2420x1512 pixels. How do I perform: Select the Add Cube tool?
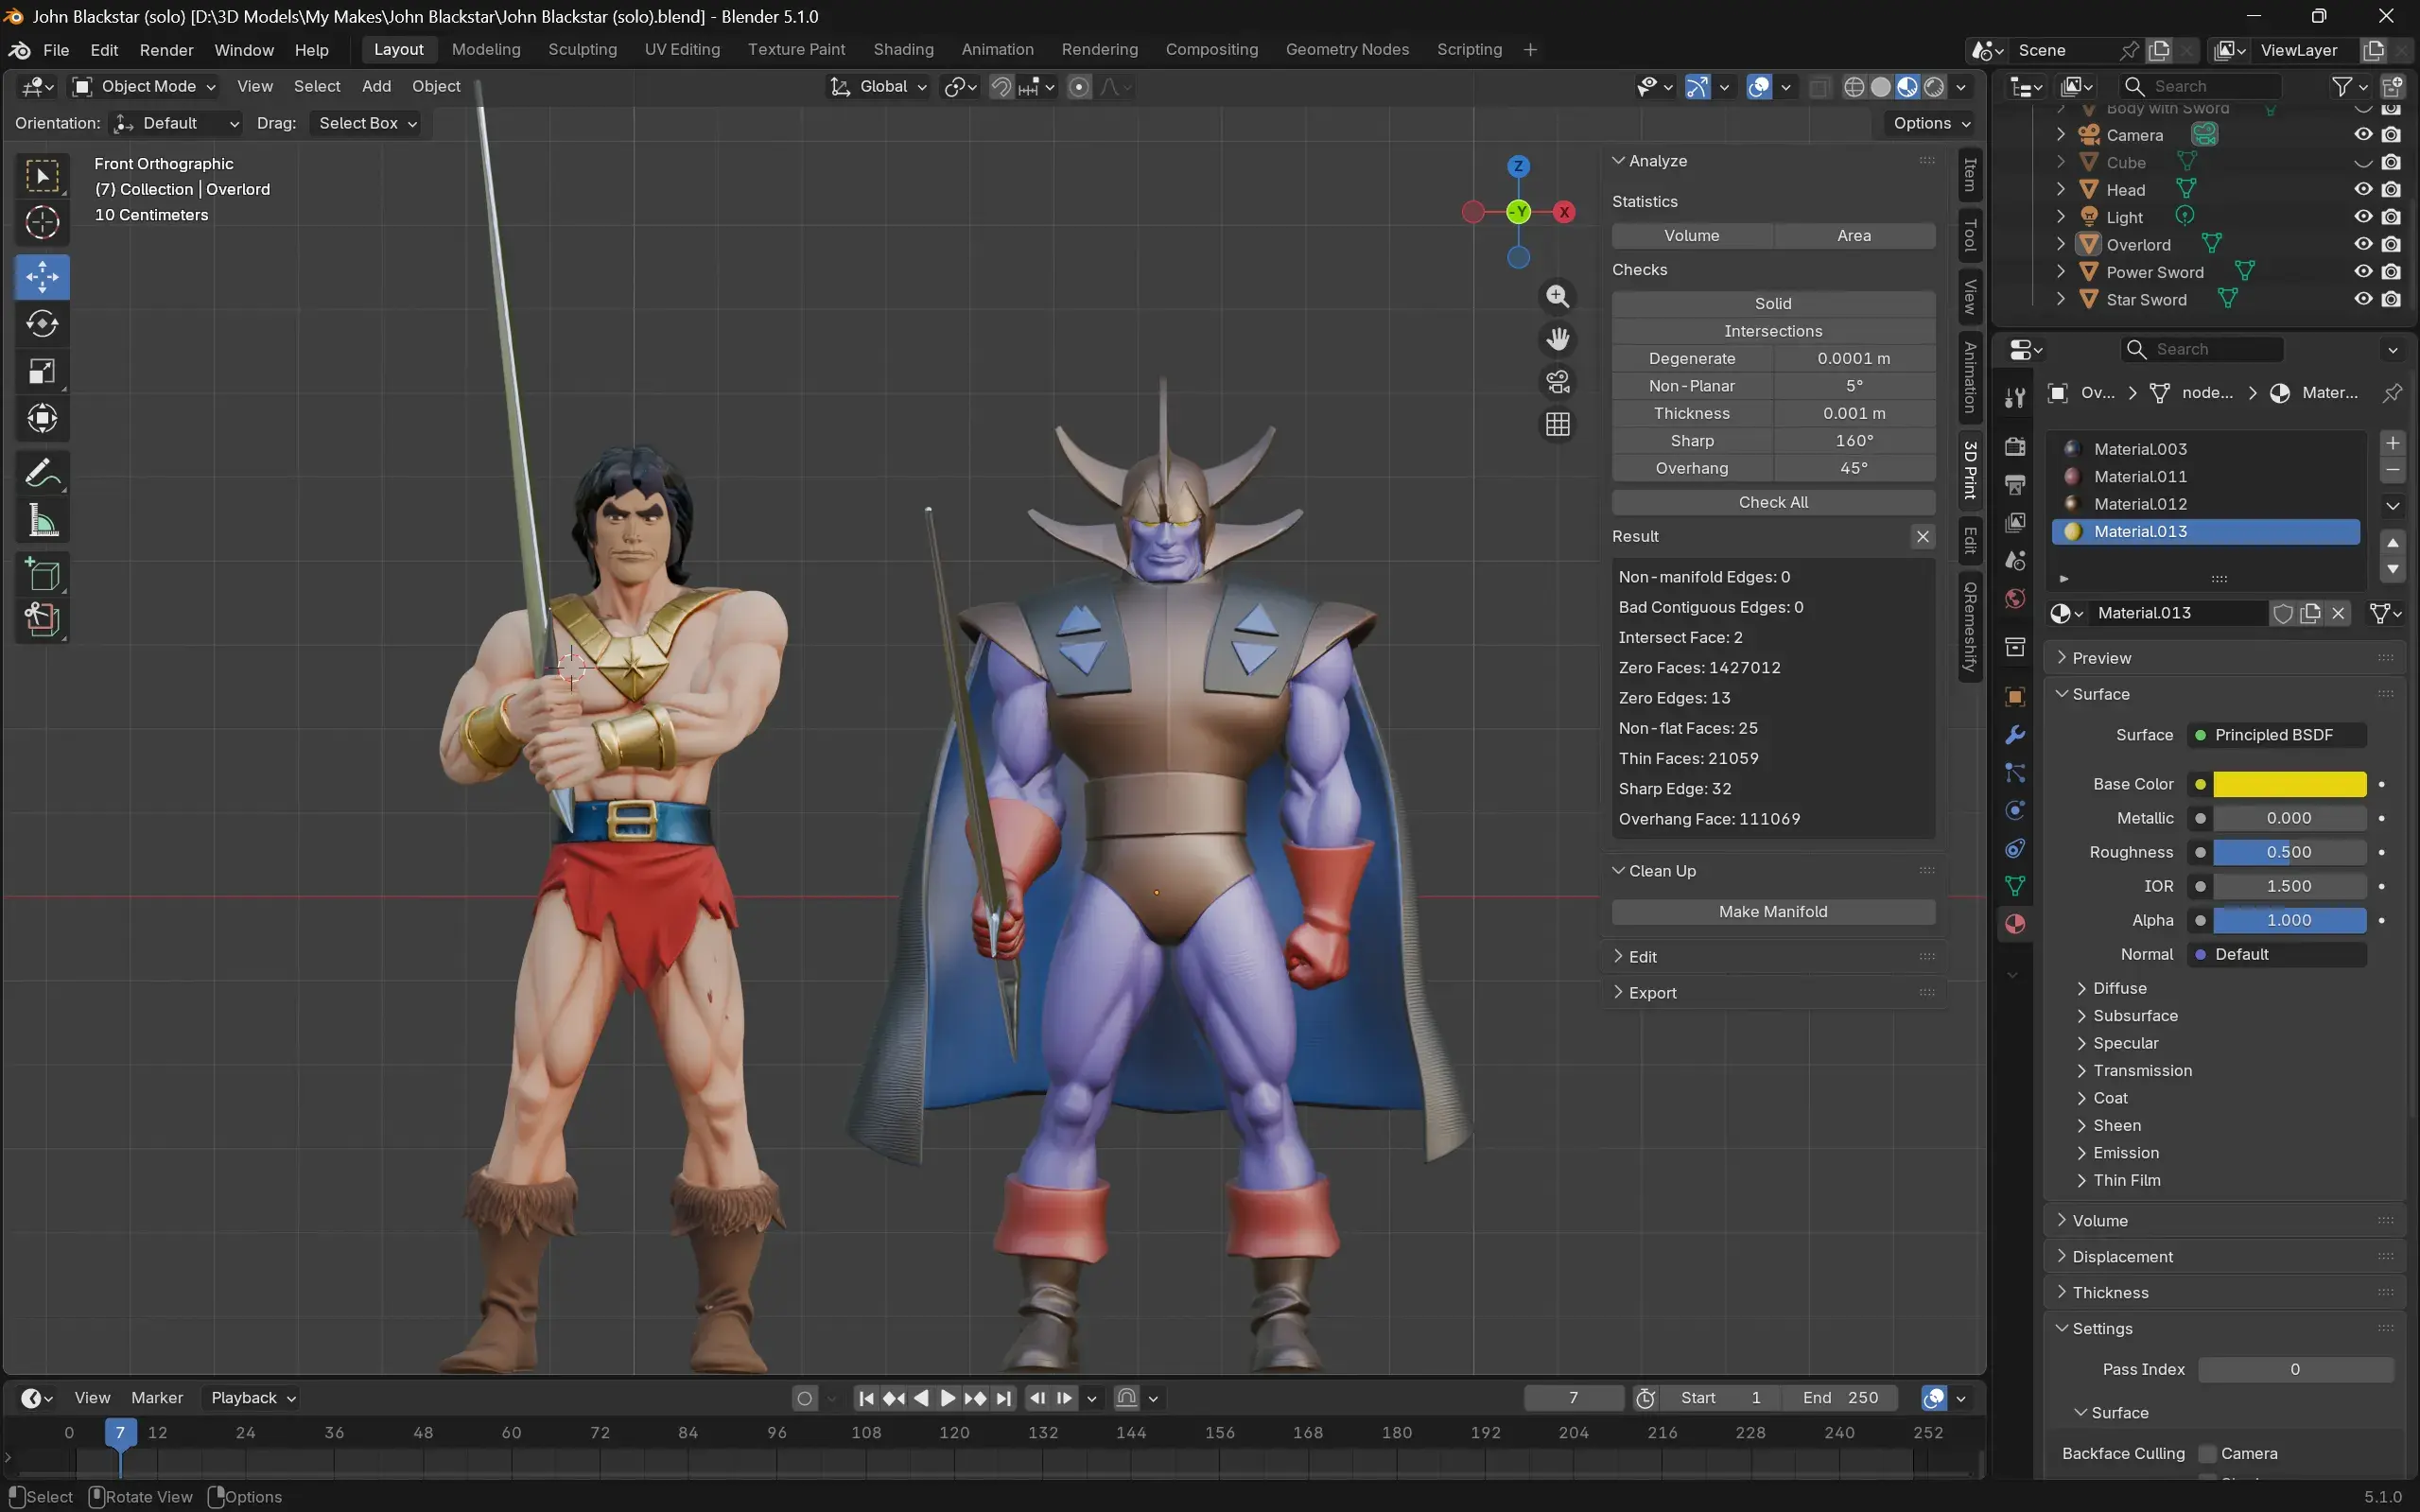42,574
